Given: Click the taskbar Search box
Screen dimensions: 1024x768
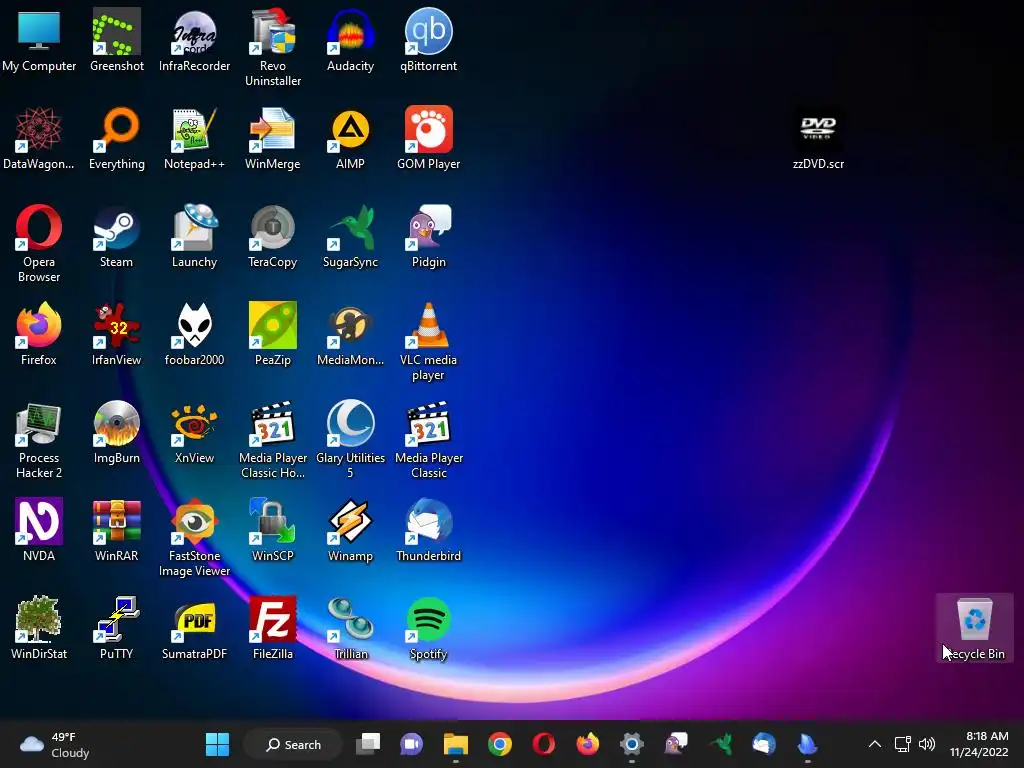Looking at the screenshot, I should click(293, 744).
